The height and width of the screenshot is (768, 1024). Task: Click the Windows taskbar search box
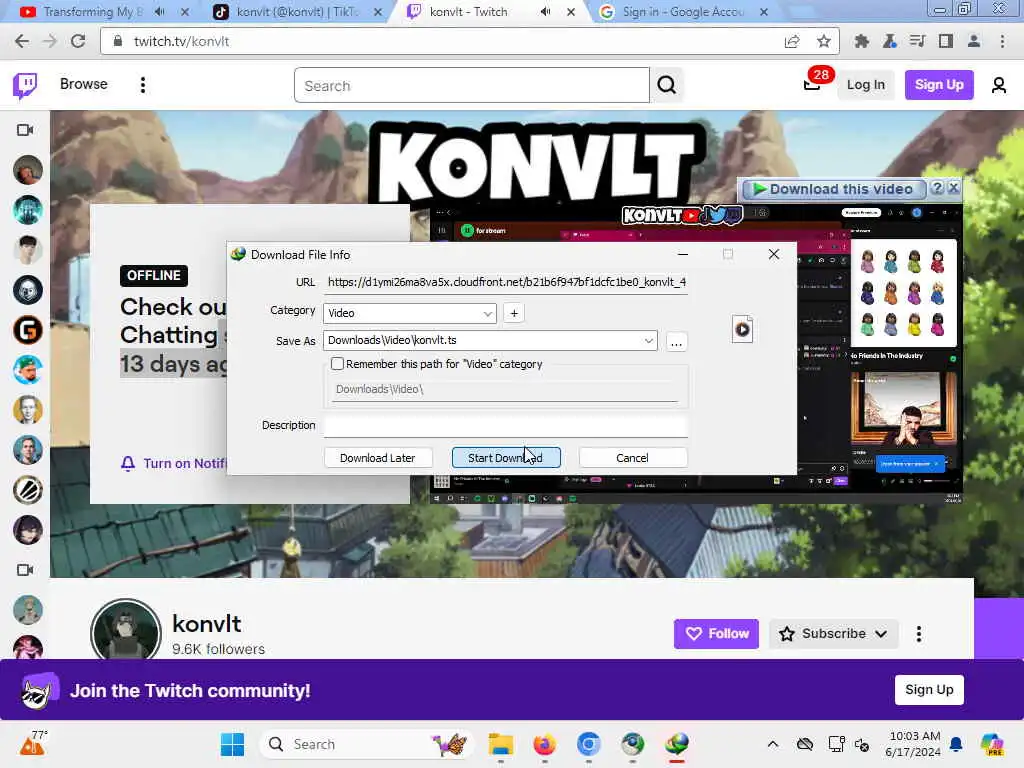pyautogui.click(x=366, y=744)
